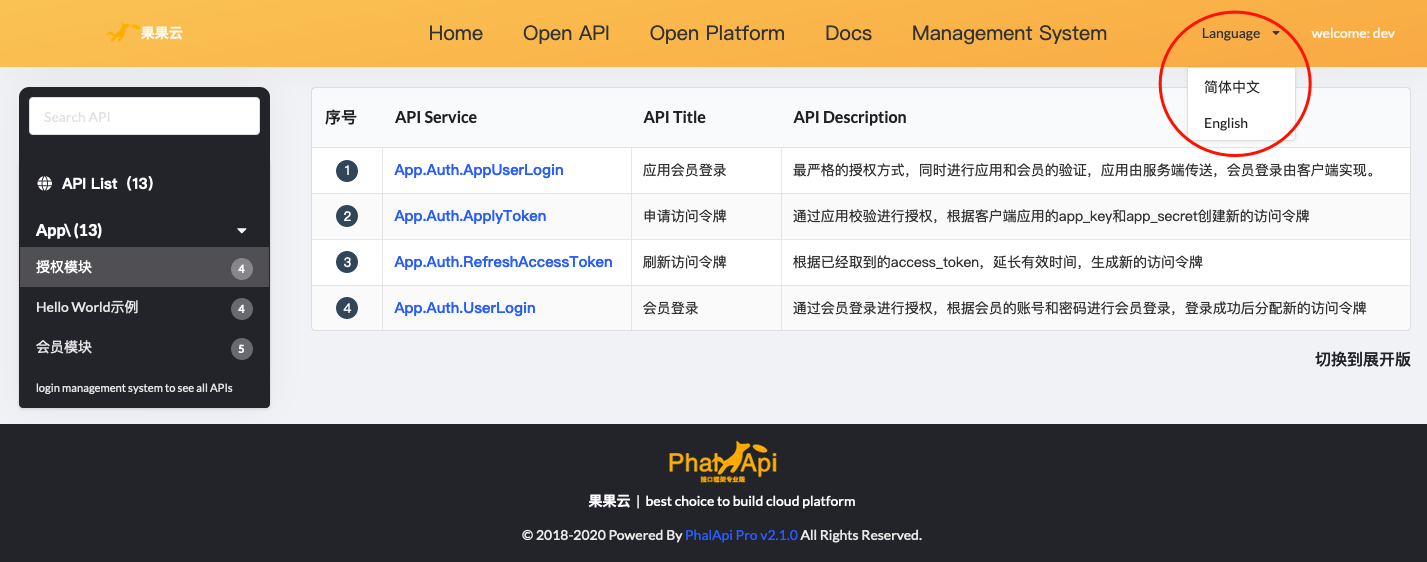Viewport: 1427px width, 562px height.
Task: Click the count badge beside 授权模块
Action: point(241,268)
